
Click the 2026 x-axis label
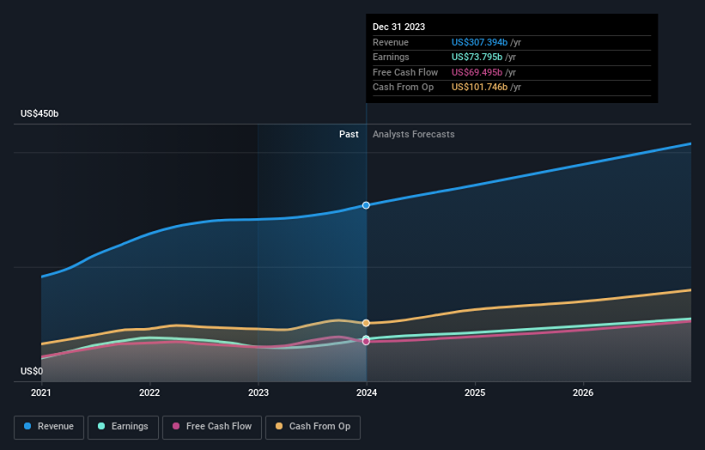(583, 393)
